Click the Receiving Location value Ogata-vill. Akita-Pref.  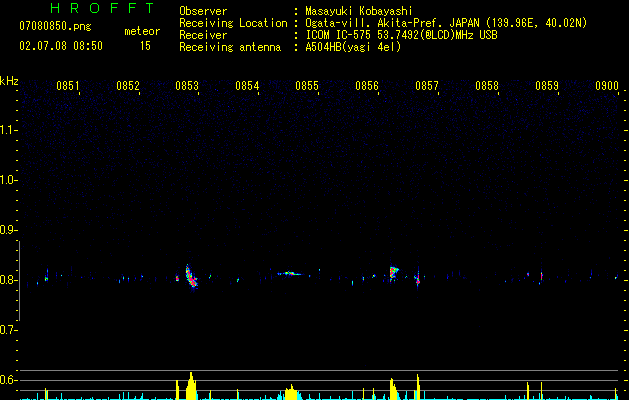(375, 23)
